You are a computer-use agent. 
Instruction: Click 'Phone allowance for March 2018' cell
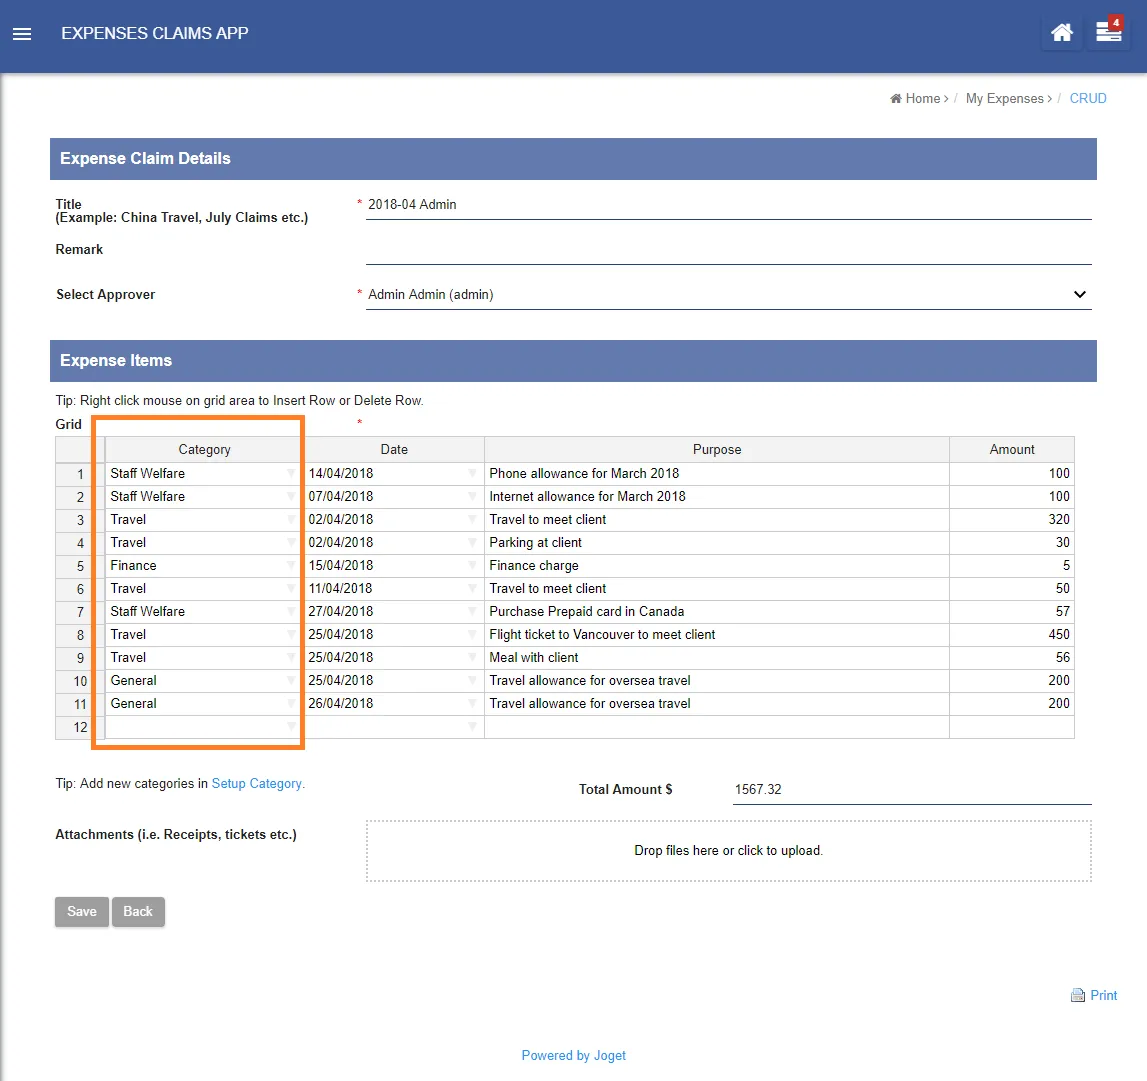pos(717,474)
